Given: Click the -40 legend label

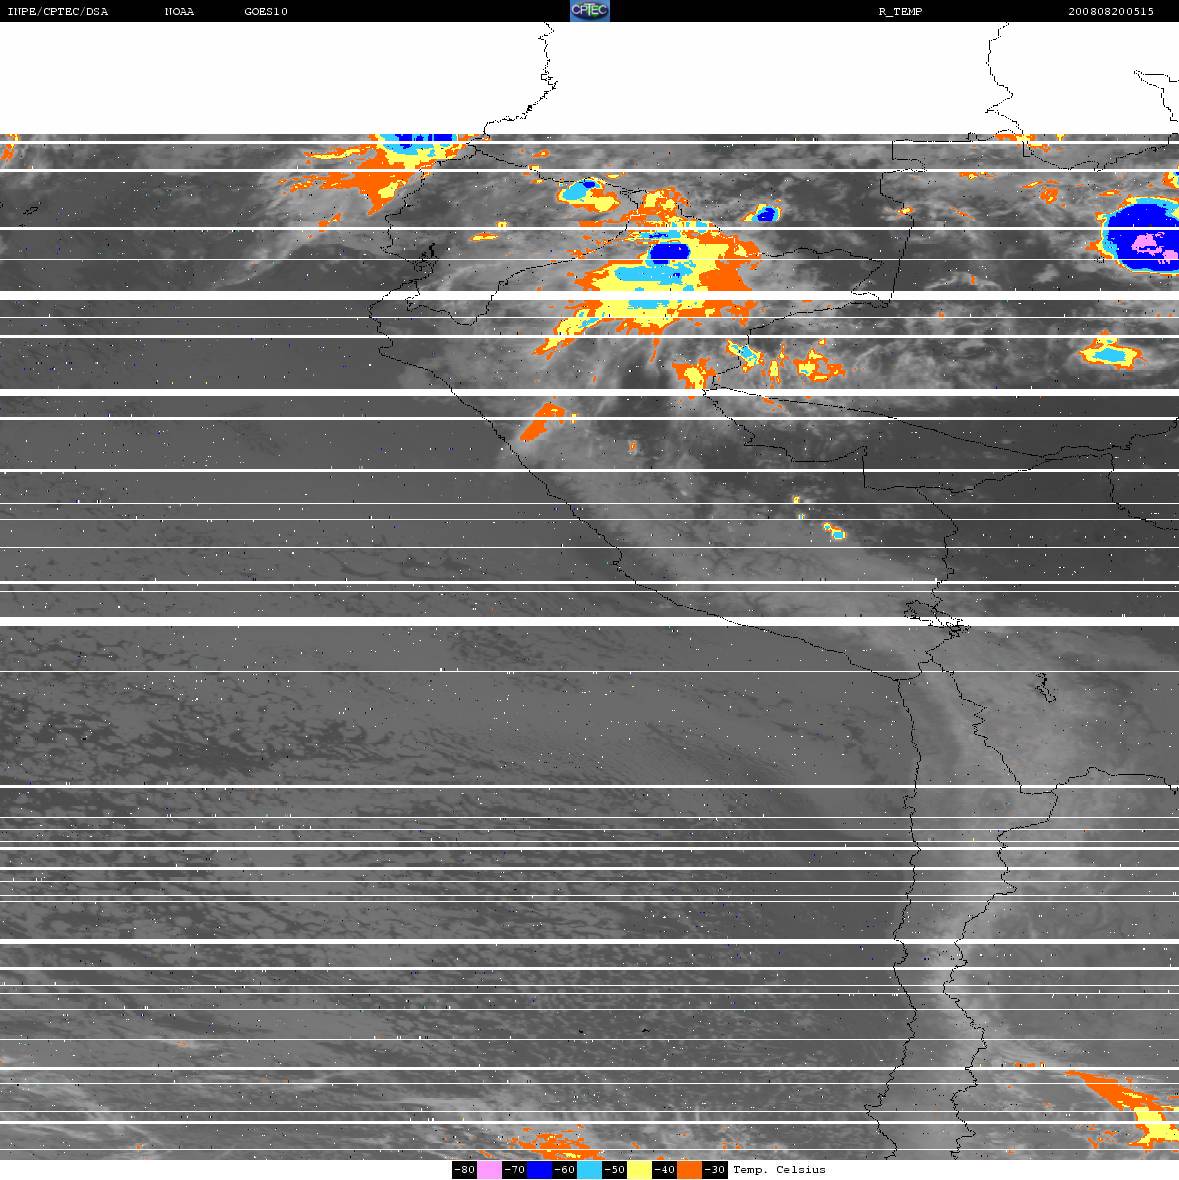Looking at the screenshot, I should click(x=664, y=1169).
